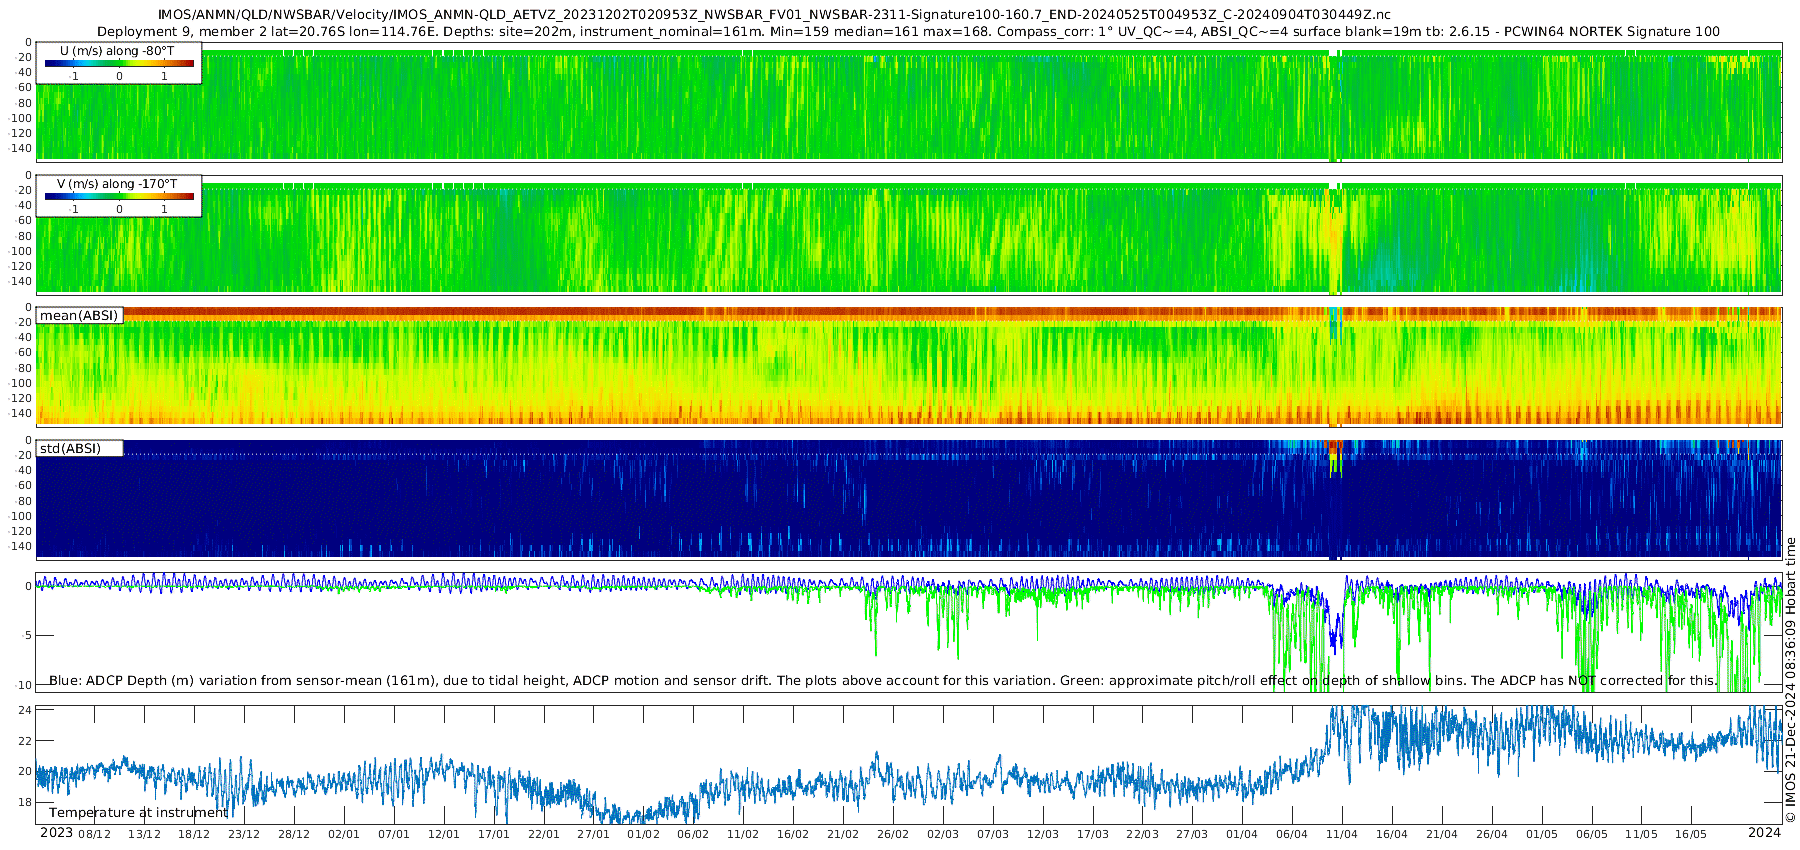Image resolution: width=1800 pixels, height=850 pixels.
Task: Click the 17/03 date tick label
Action: pos(1093,835)
